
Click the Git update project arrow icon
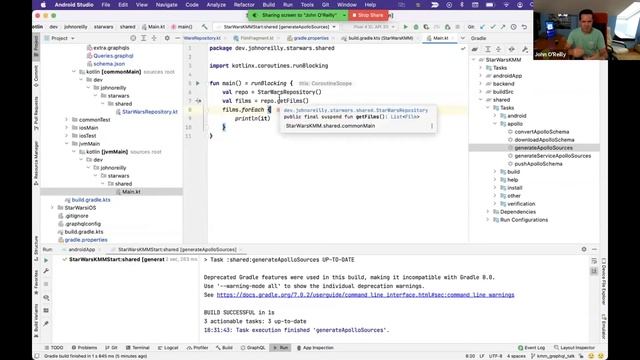482,27
